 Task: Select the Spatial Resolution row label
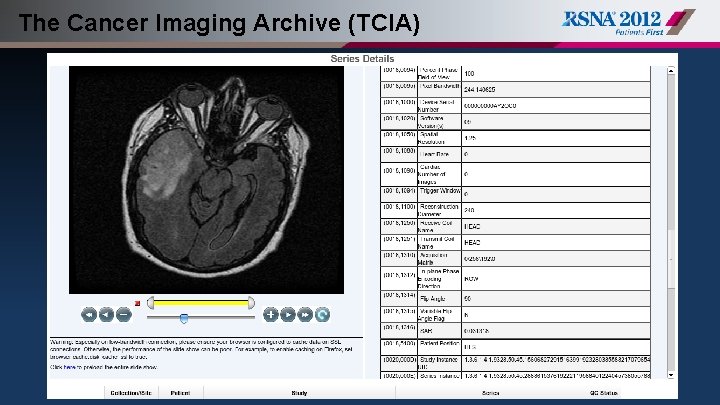[x=432, y=138]
